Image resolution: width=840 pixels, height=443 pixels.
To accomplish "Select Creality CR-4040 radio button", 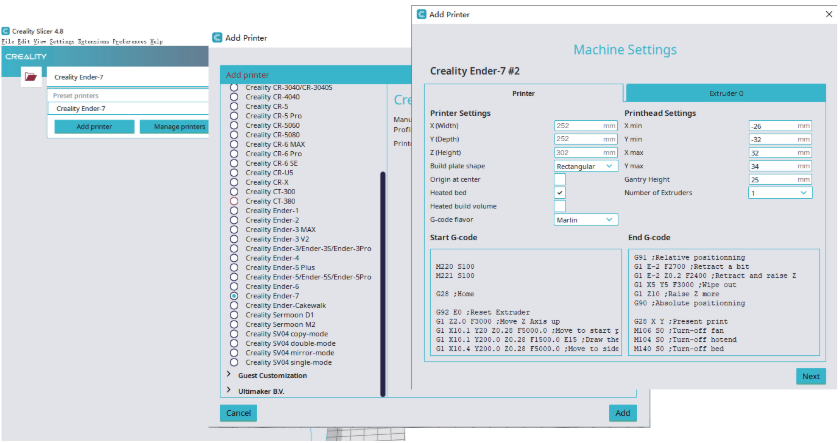I will coord(234,97).
